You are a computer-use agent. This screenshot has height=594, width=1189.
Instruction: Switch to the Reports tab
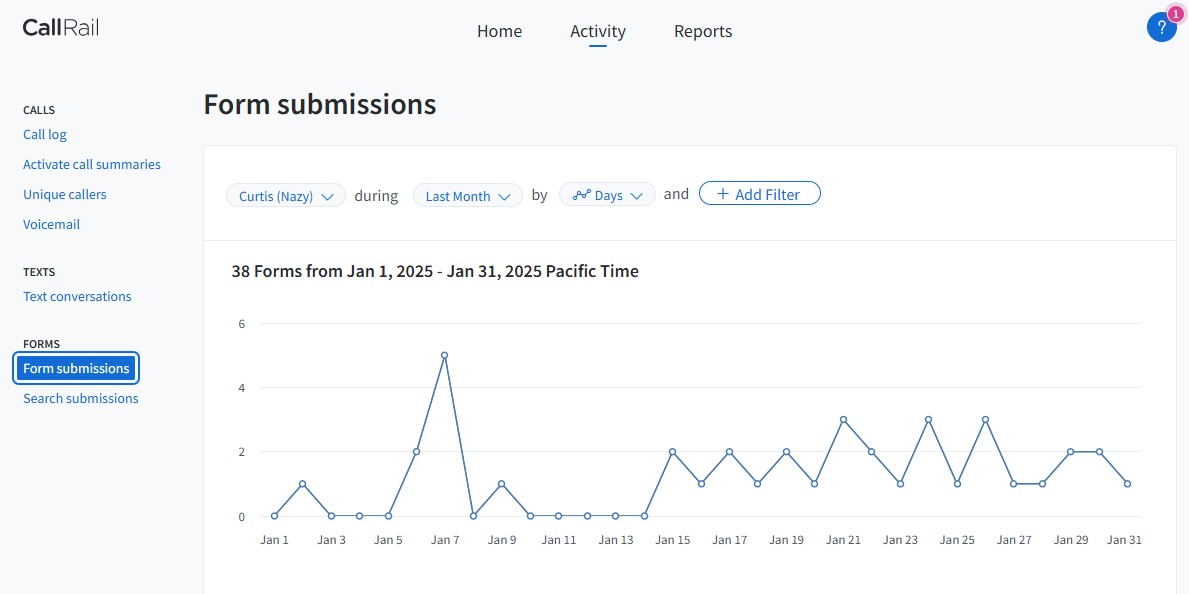[703, 31]
